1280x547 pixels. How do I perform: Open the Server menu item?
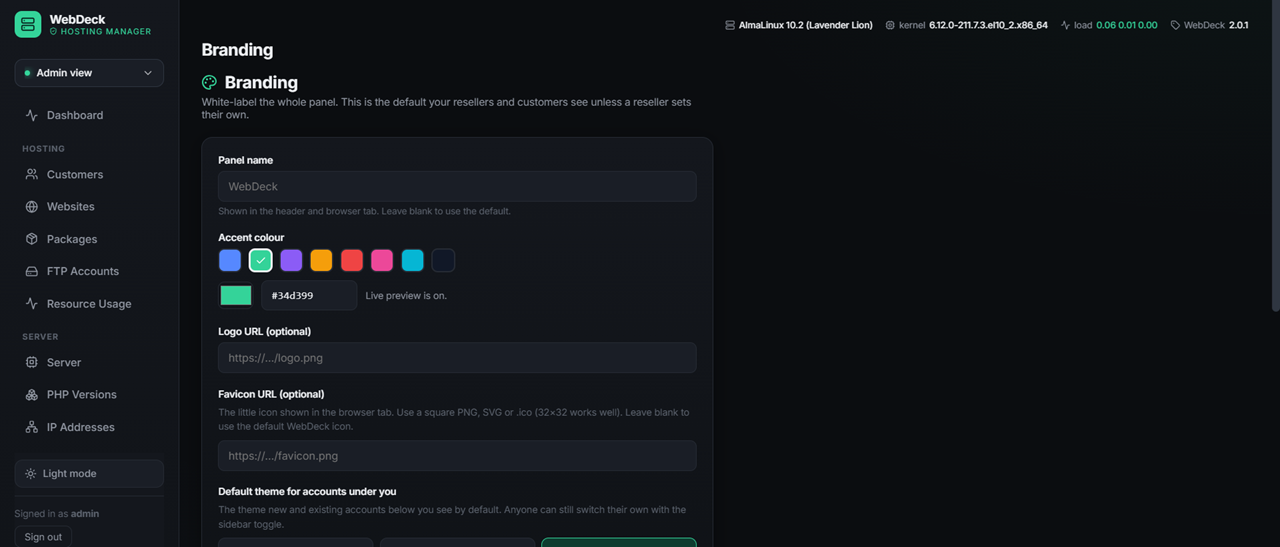click(89, 362)
